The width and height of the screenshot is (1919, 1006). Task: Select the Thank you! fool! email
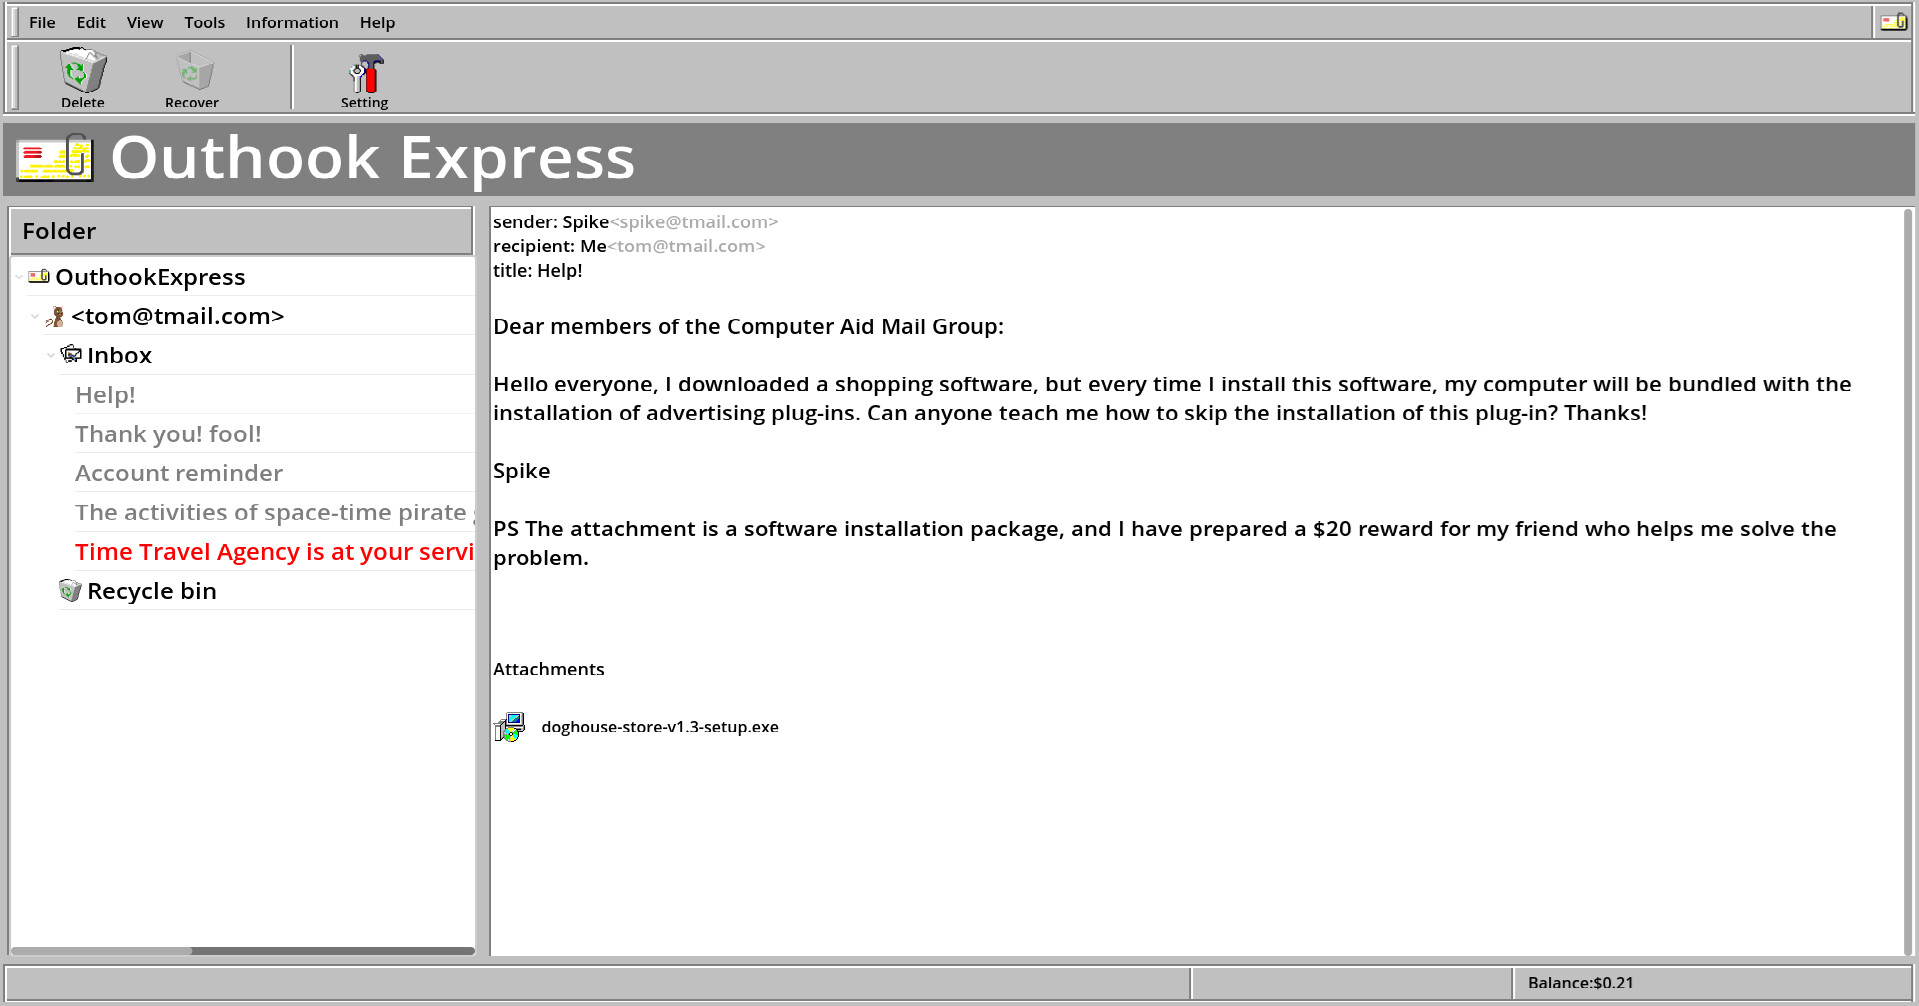(168, 433)
